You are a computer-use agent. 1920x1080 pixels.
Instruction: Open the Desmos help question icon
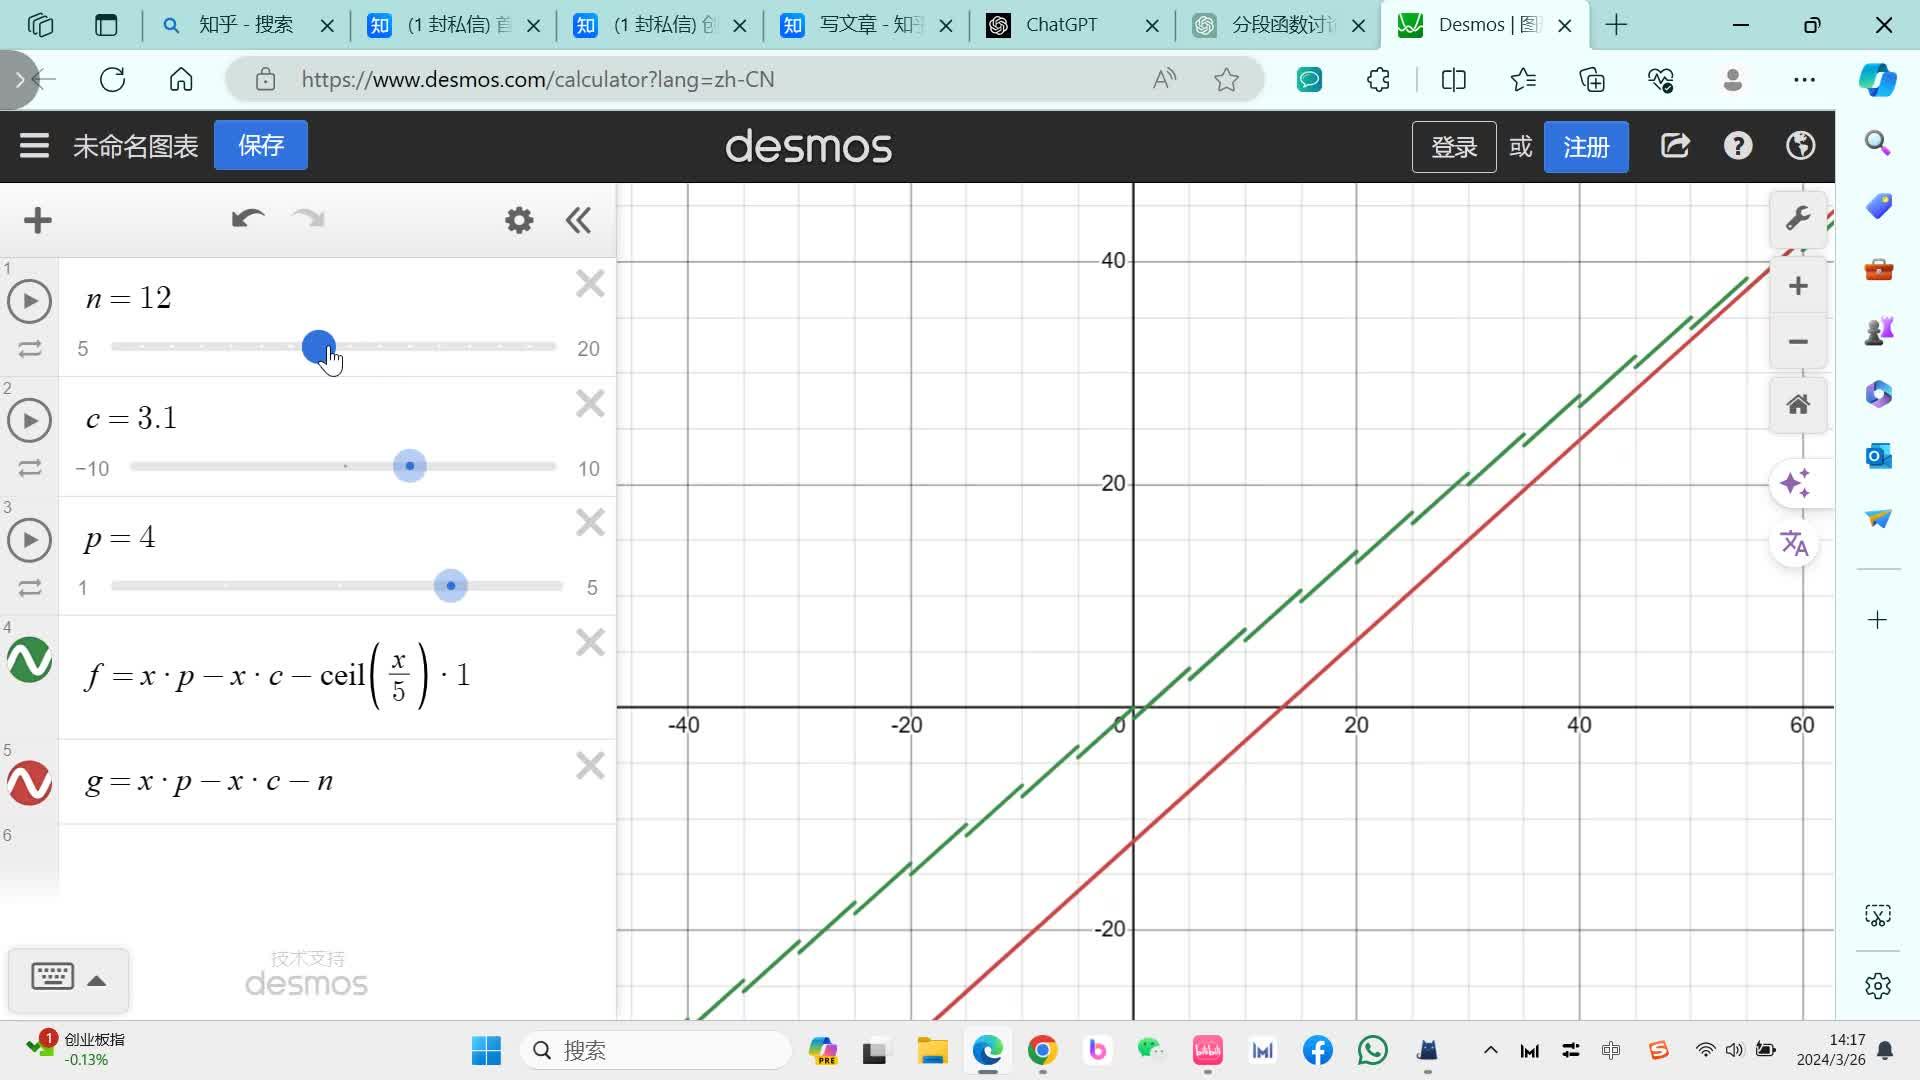coord(1738,146)
